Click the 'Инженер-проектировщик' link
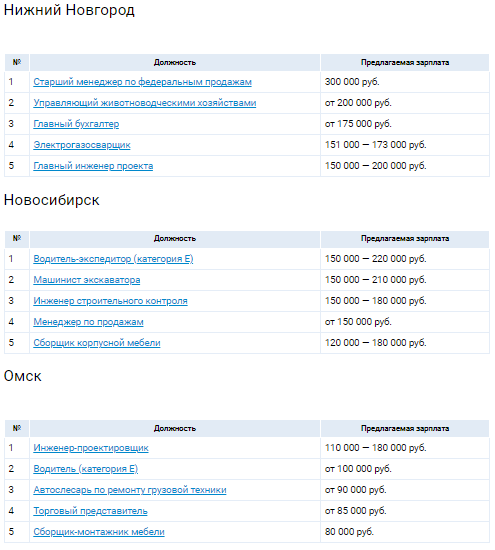This screenshot has width=495, height=550. (91, 448)
